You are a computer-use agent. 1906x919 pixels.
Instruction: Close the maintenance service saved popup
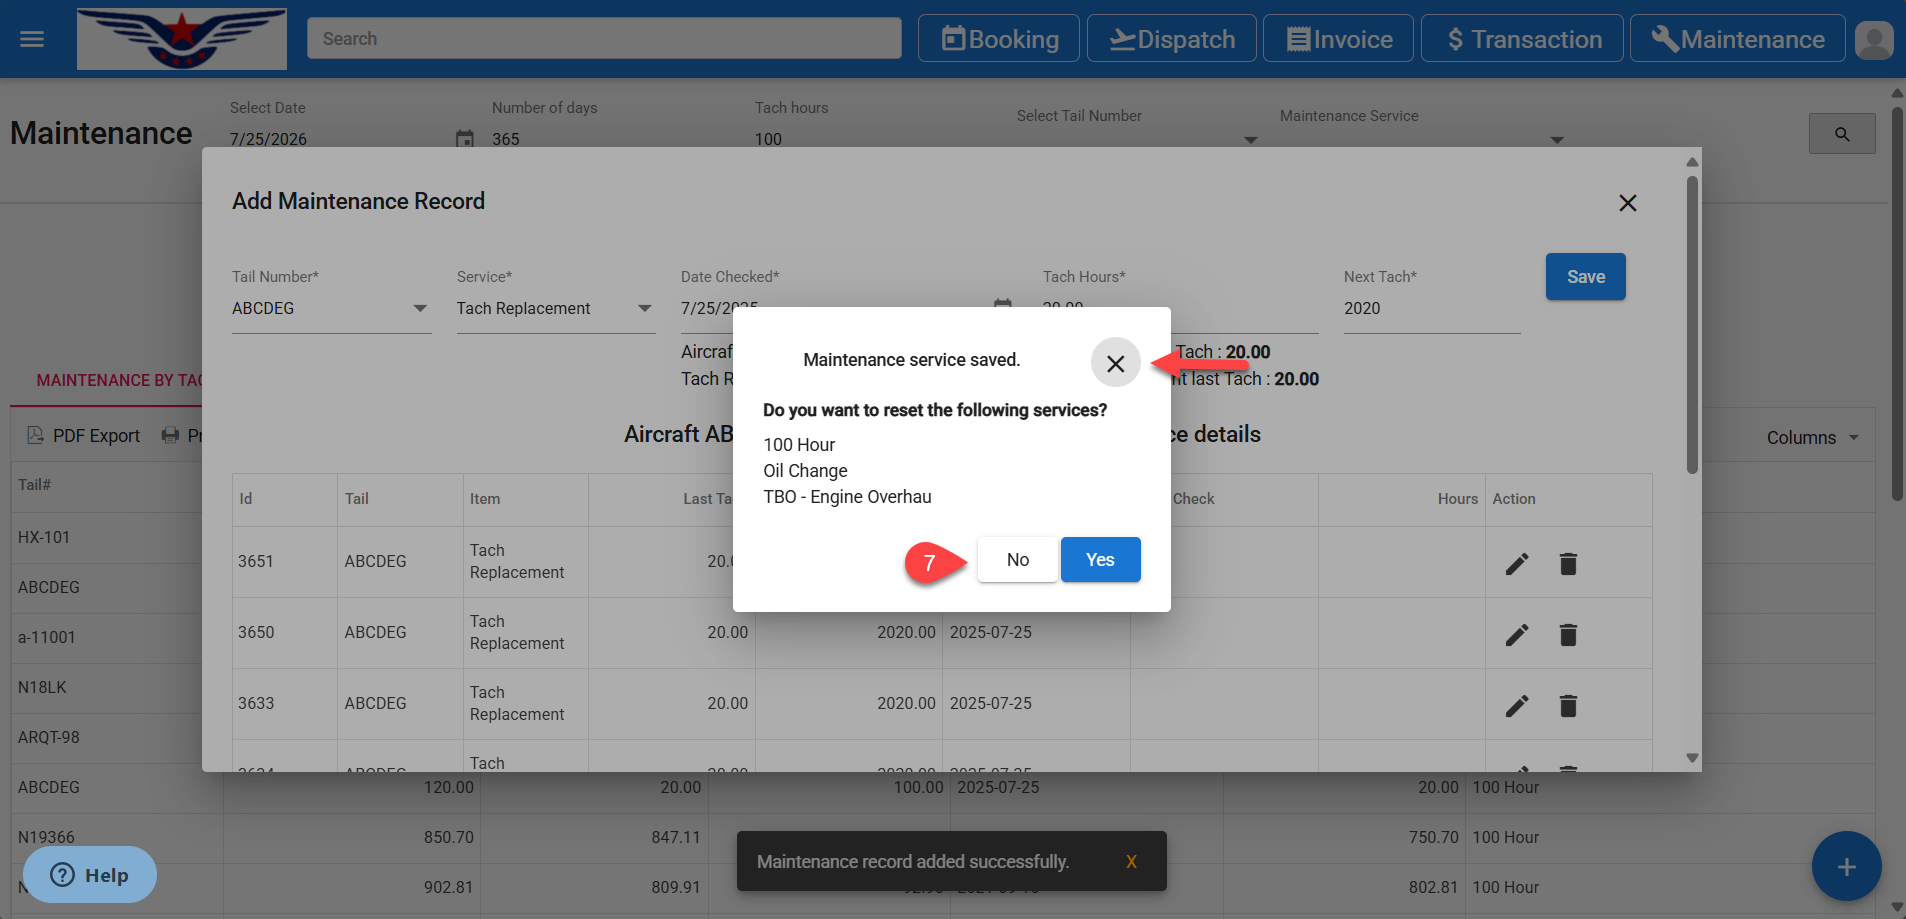1115,363
